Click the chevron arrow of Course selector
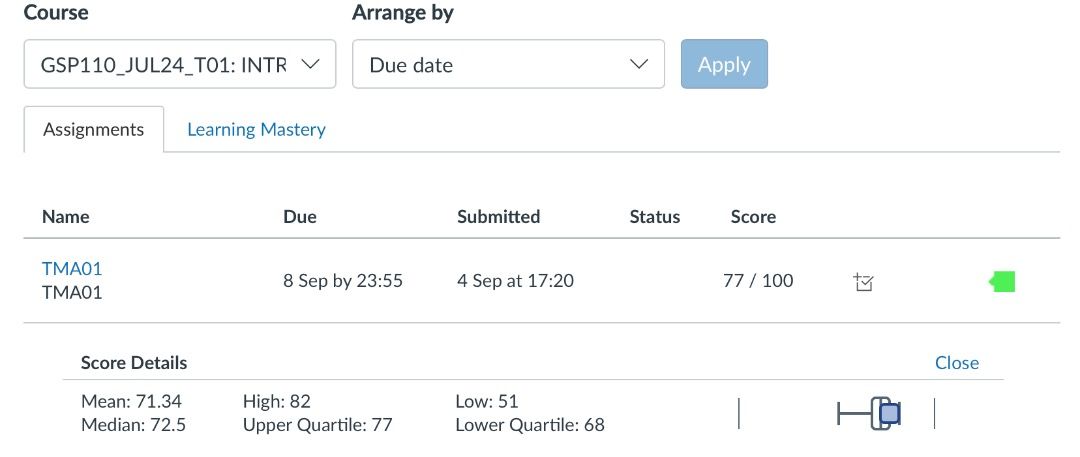The width and height of the screenshot is (1080, 457). 310,64
